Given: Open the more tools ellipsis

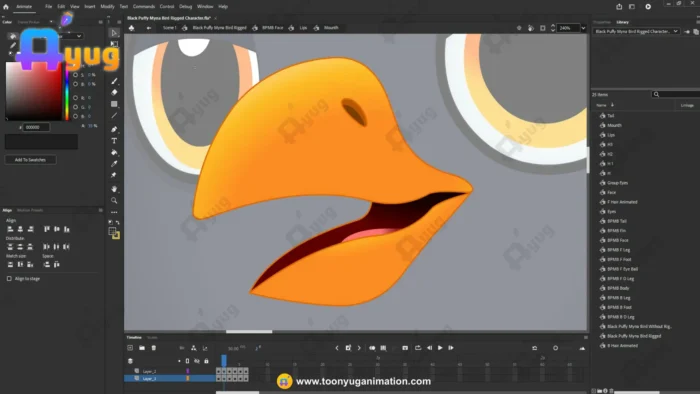Looking at the screenshot, I should [x=114, y=212].
